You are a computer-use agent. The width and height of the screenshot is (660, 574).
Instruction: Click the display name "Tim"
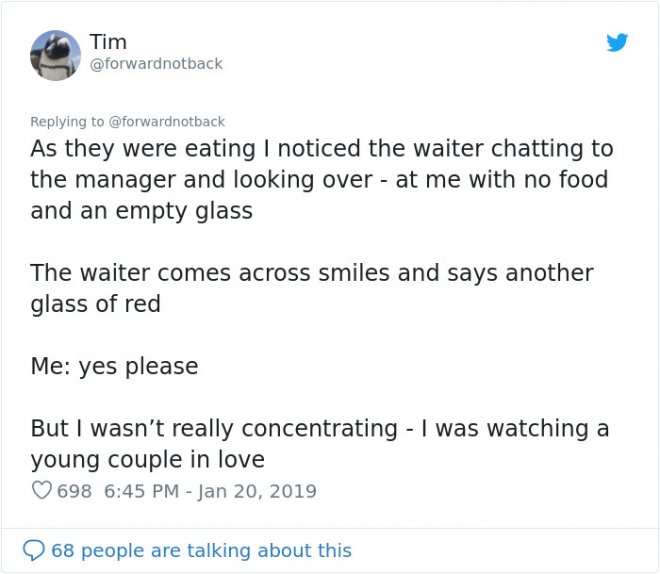pos(107,41)
